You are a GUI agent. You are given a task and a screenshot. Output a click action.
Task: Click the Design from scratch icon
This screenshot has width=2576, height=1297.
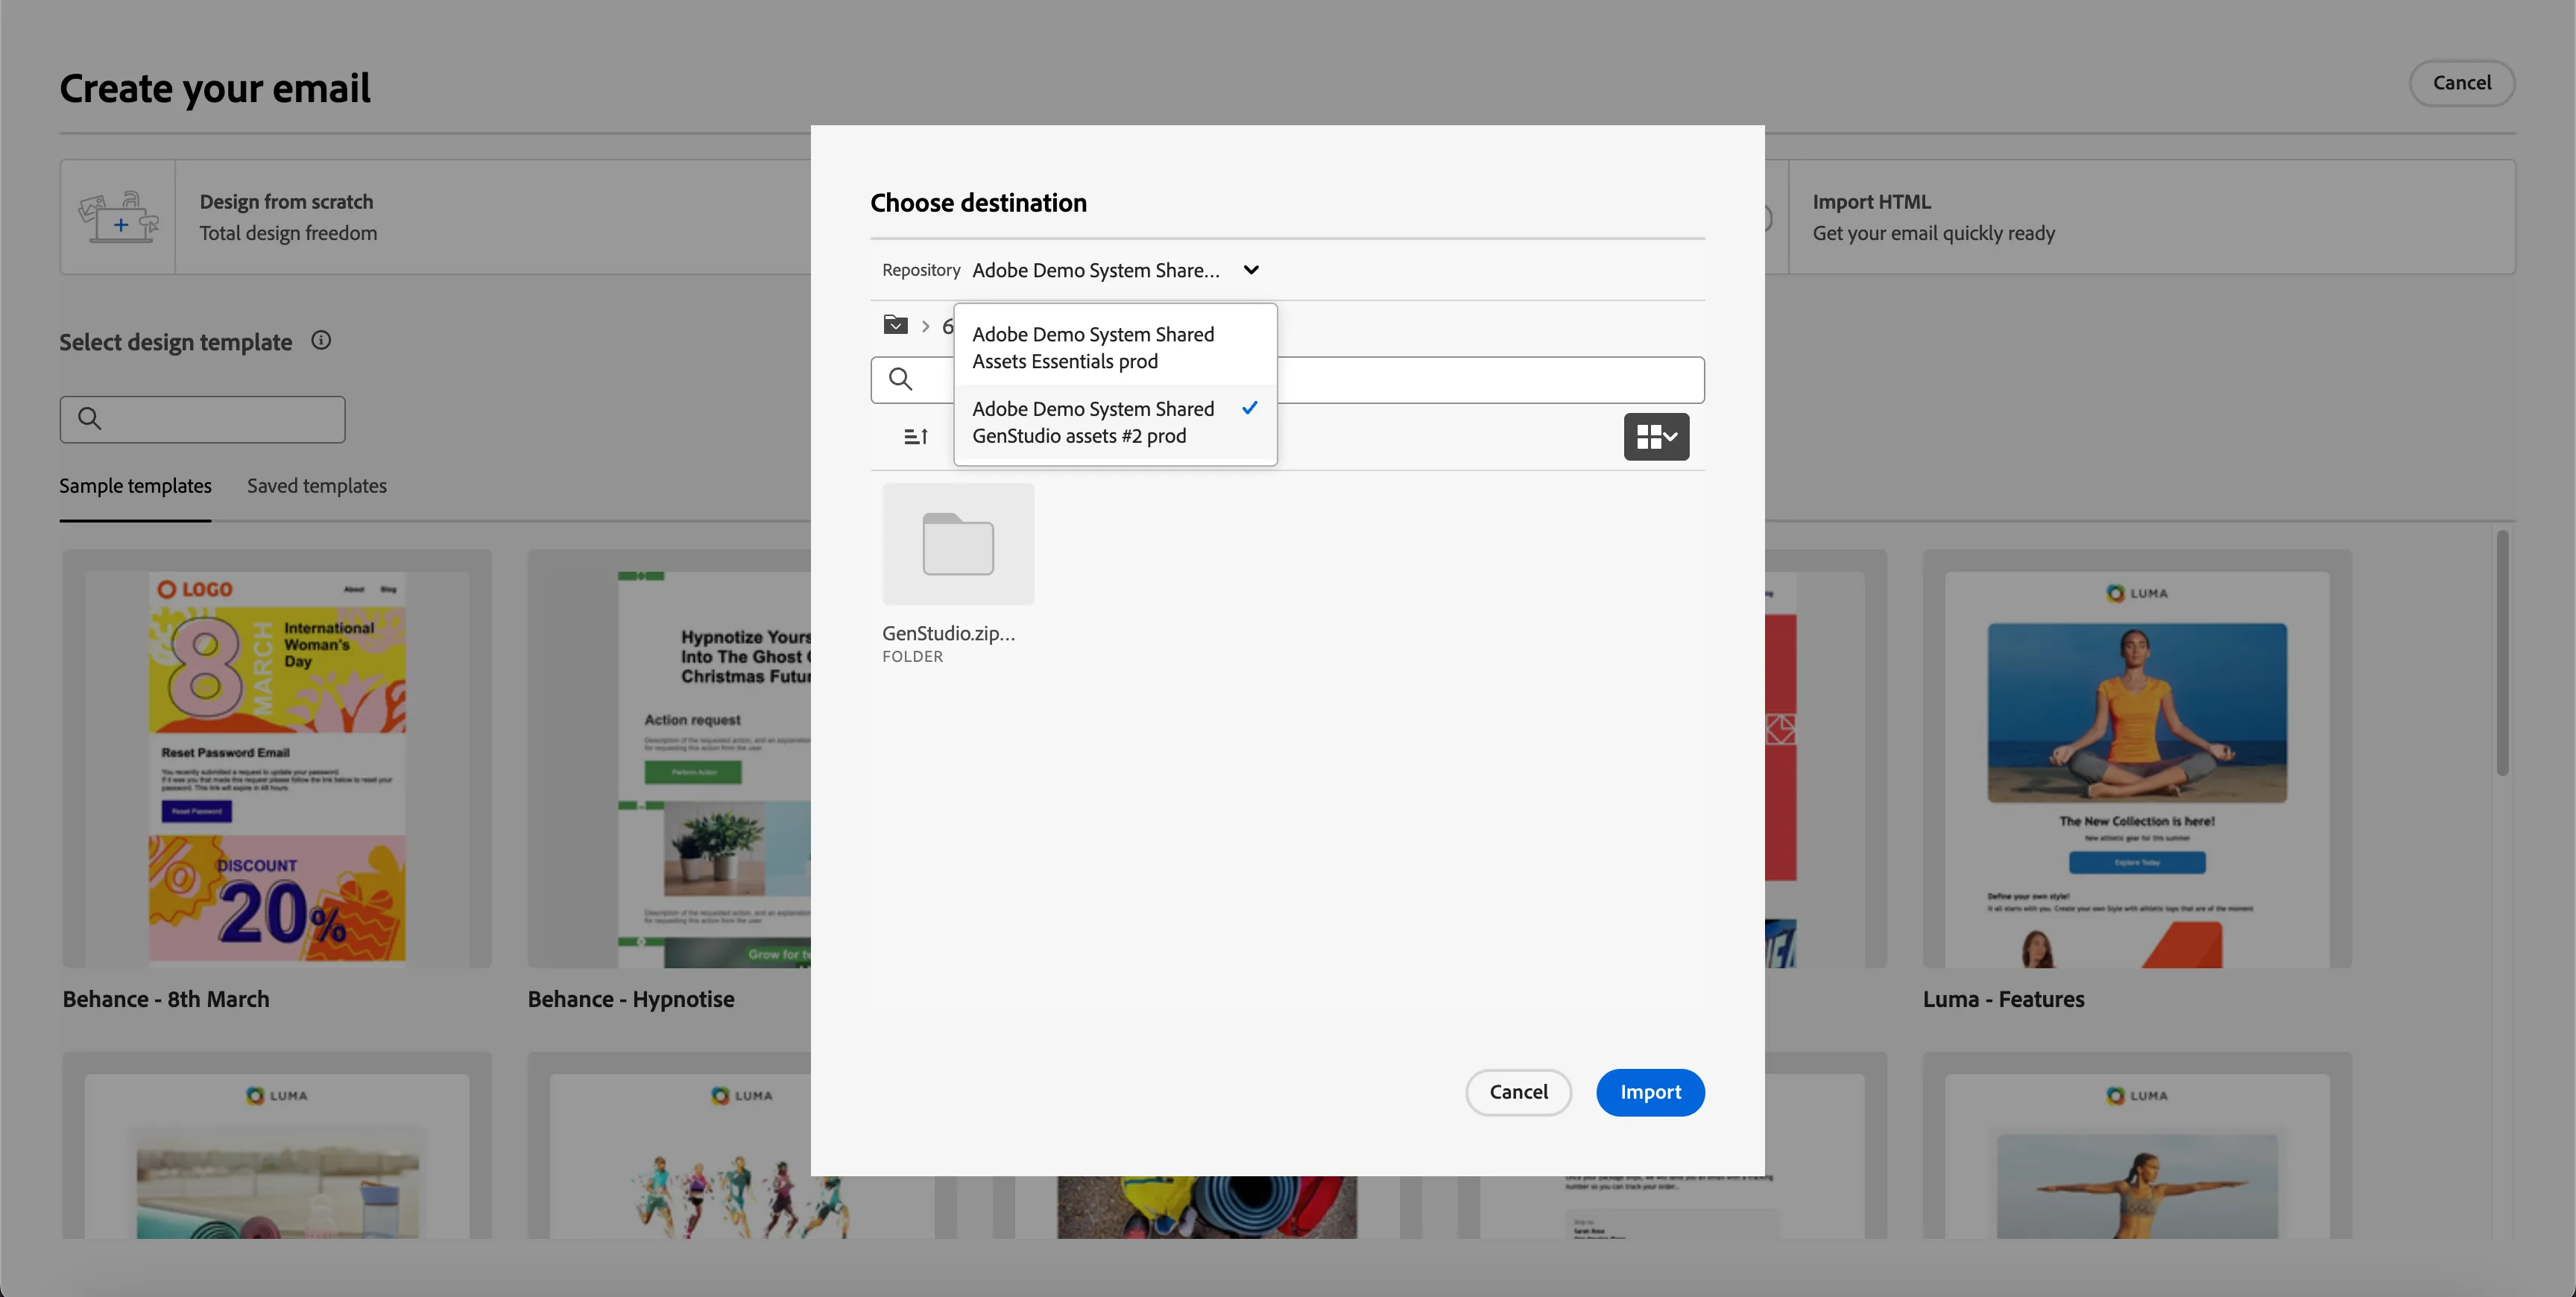pyautogui.click(x=118, y=217)
